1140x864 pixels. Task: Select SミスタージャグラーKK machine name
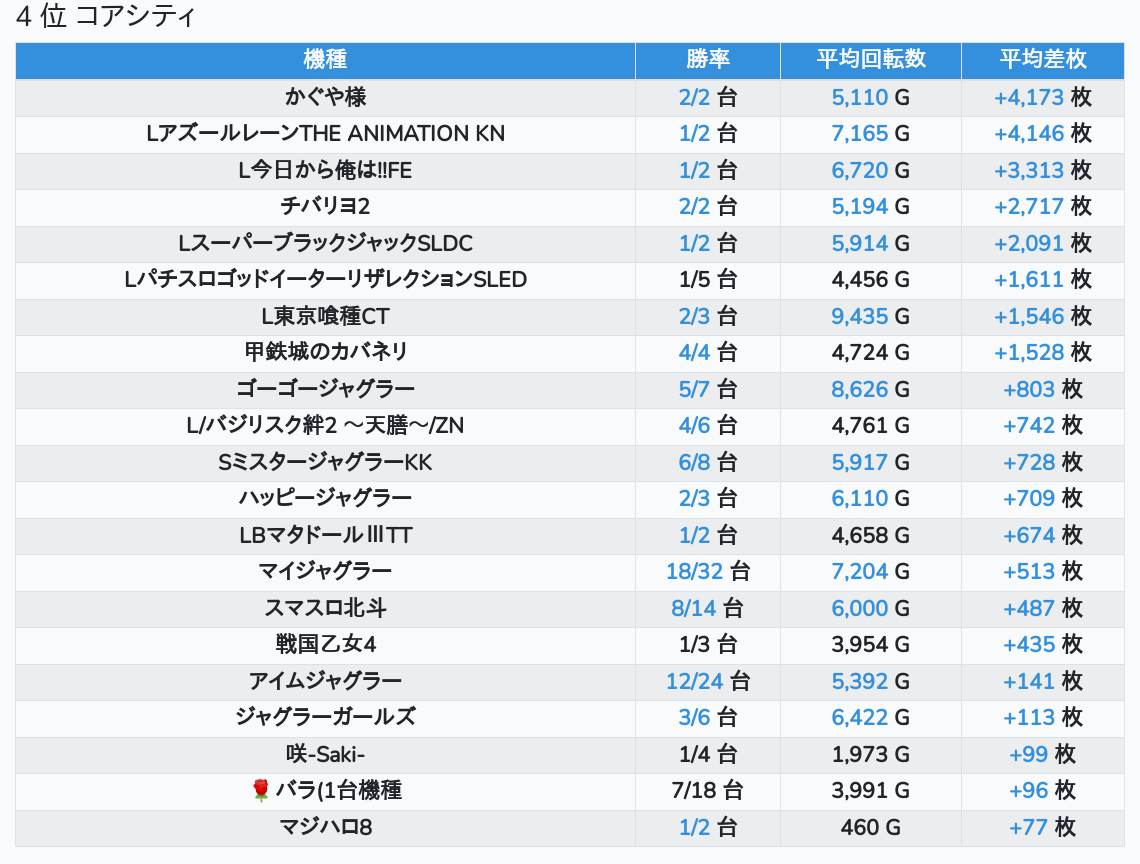325,463
